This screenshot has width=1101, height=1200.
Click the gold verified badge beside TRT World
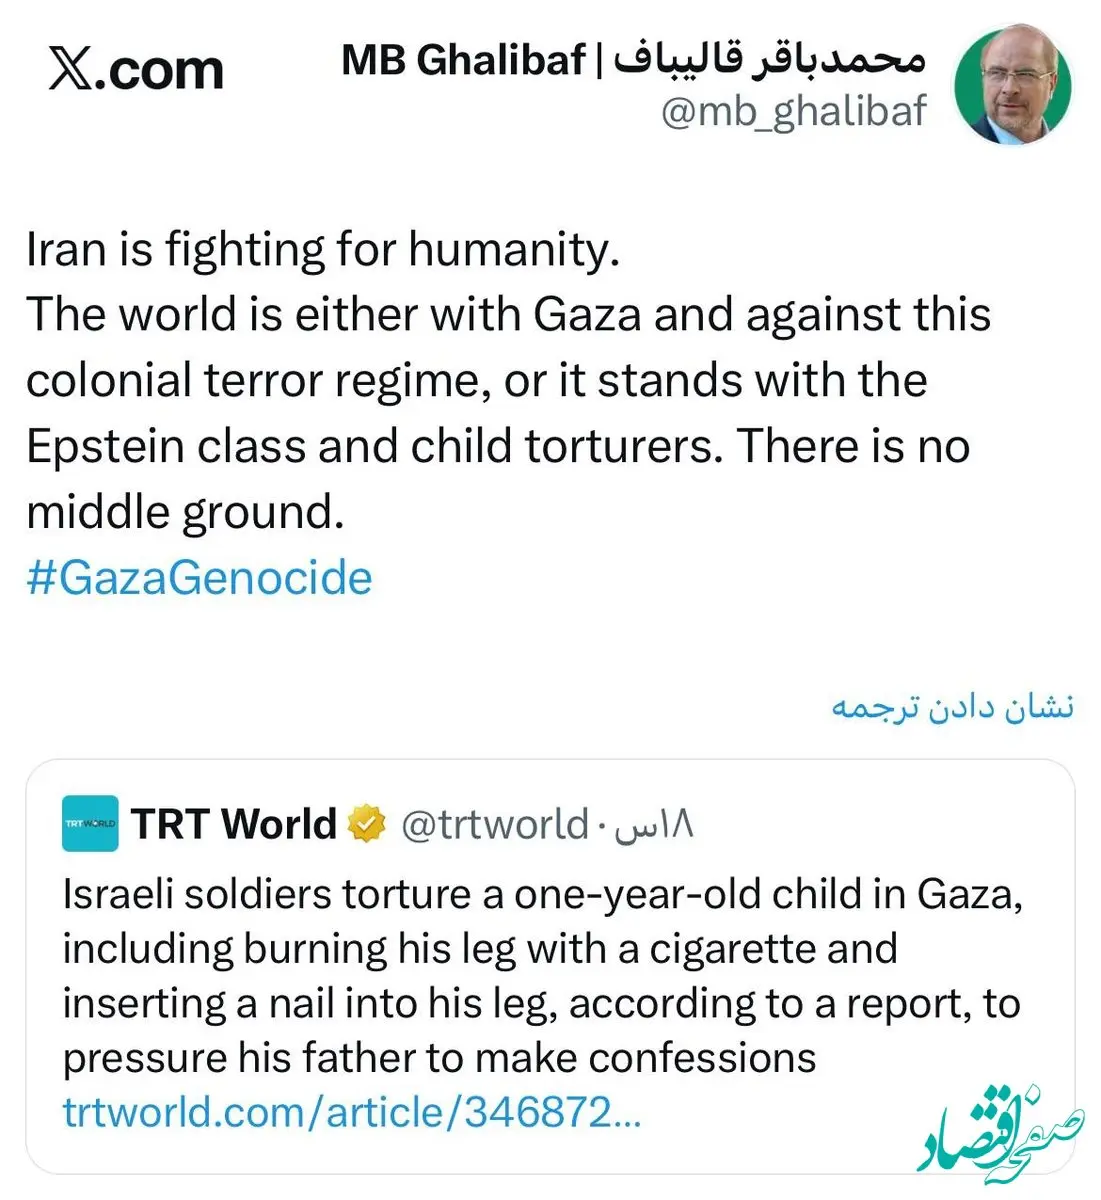366,824
